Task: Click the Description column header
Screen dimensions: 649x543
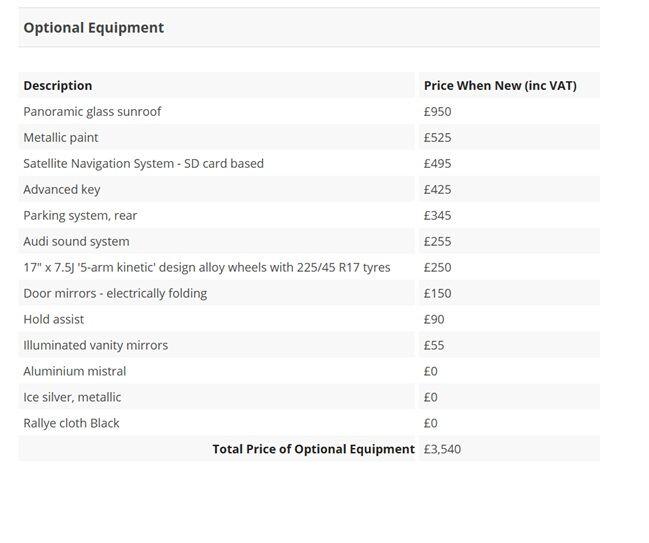Action: [58, 86]
